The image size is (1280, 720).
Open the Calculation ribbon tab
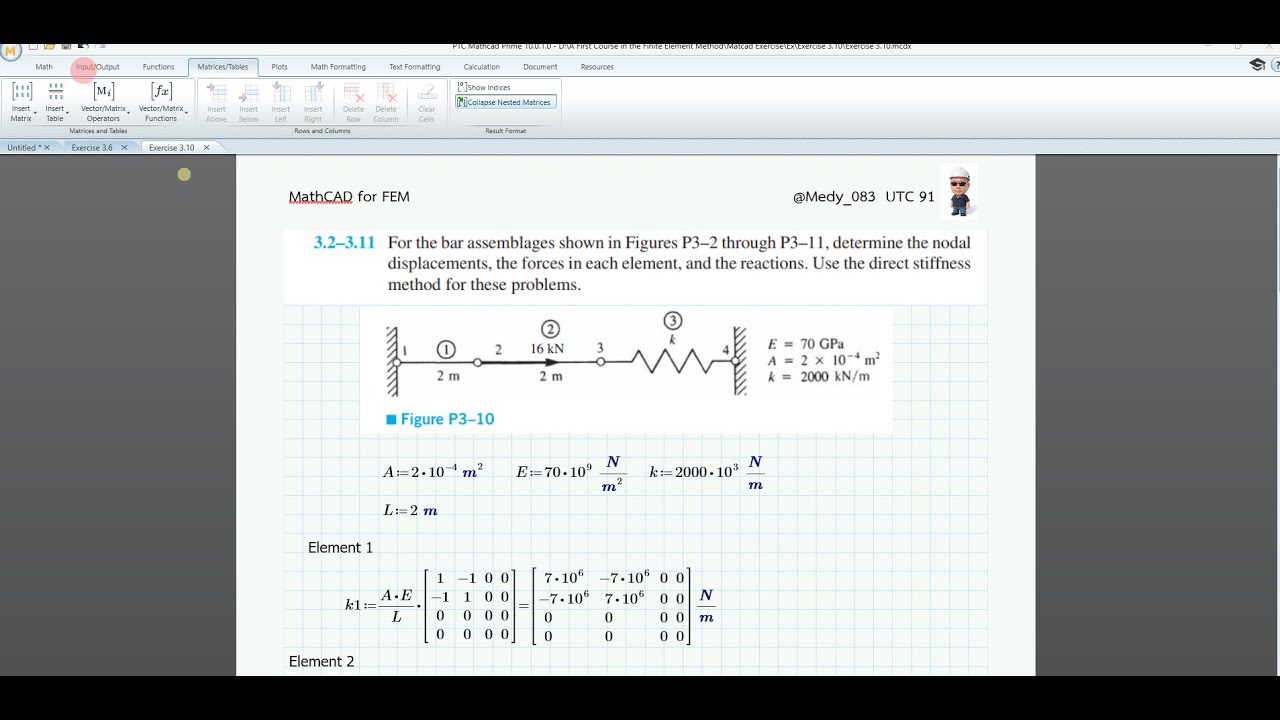tap(481, 67)
